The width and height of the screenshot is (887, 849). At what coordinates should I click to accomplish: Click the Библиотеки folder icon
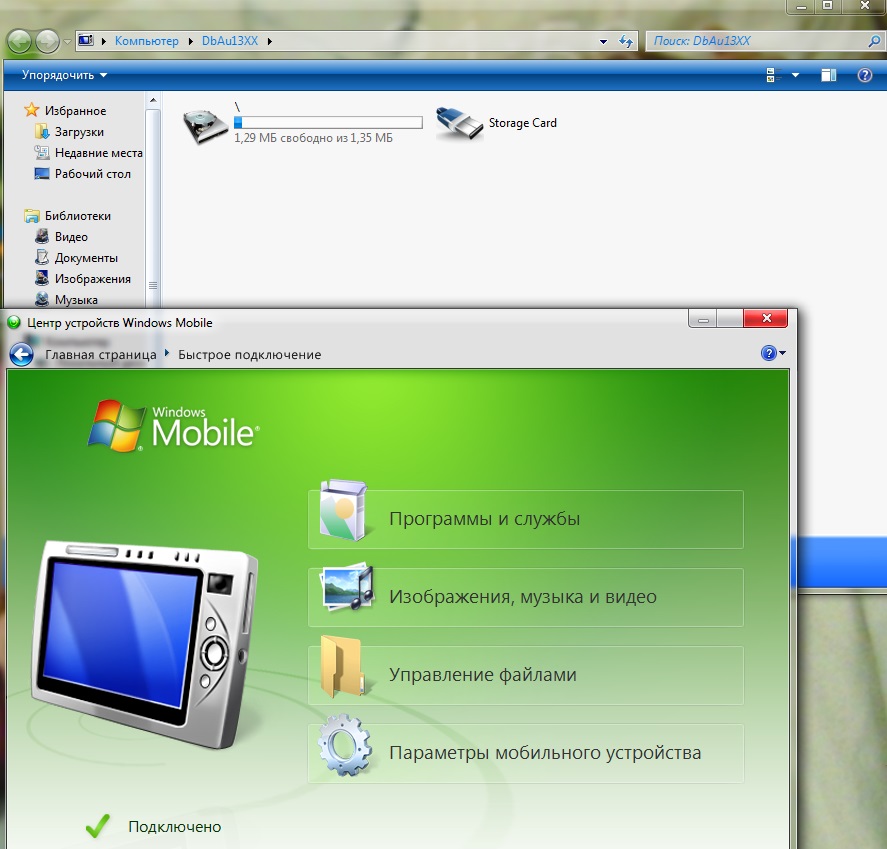click(32, 216)
